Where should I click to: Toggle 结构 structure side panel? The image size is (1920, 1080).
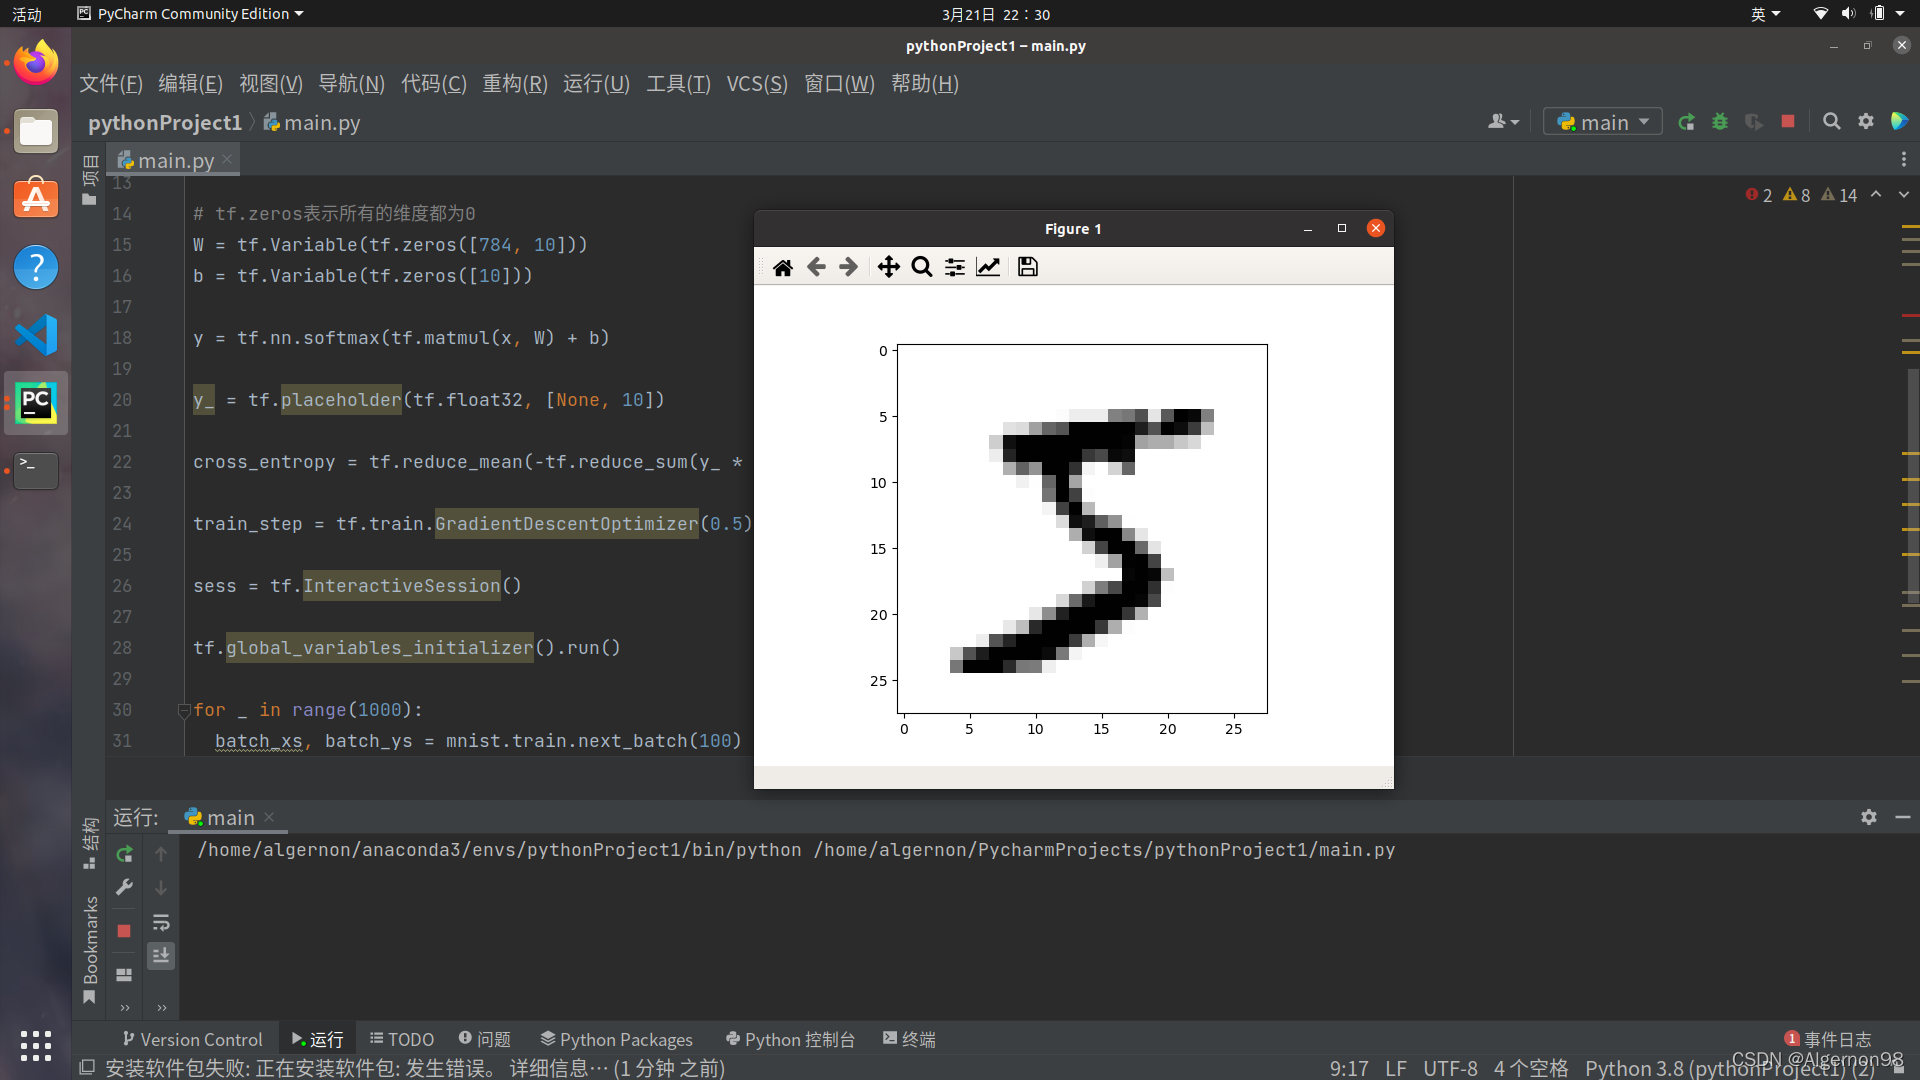pos(90,842)
